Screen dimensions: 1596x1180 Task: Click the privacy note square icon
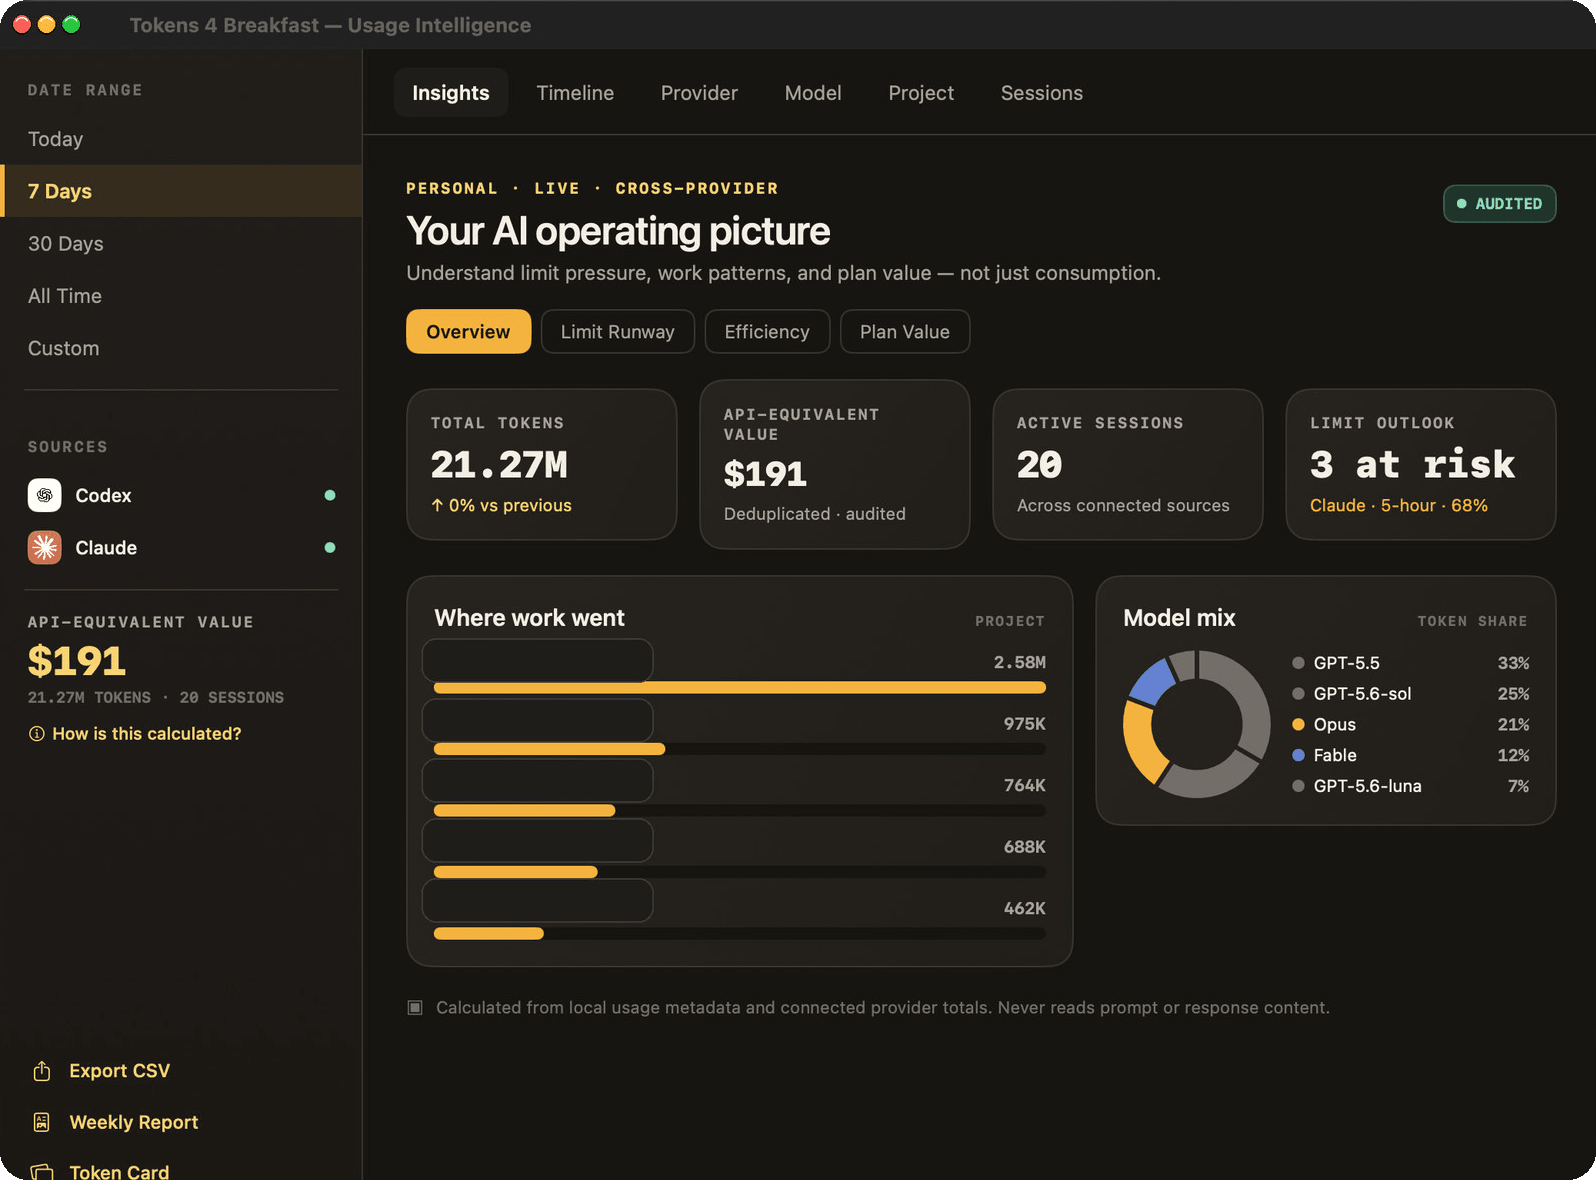[415, 1007]
